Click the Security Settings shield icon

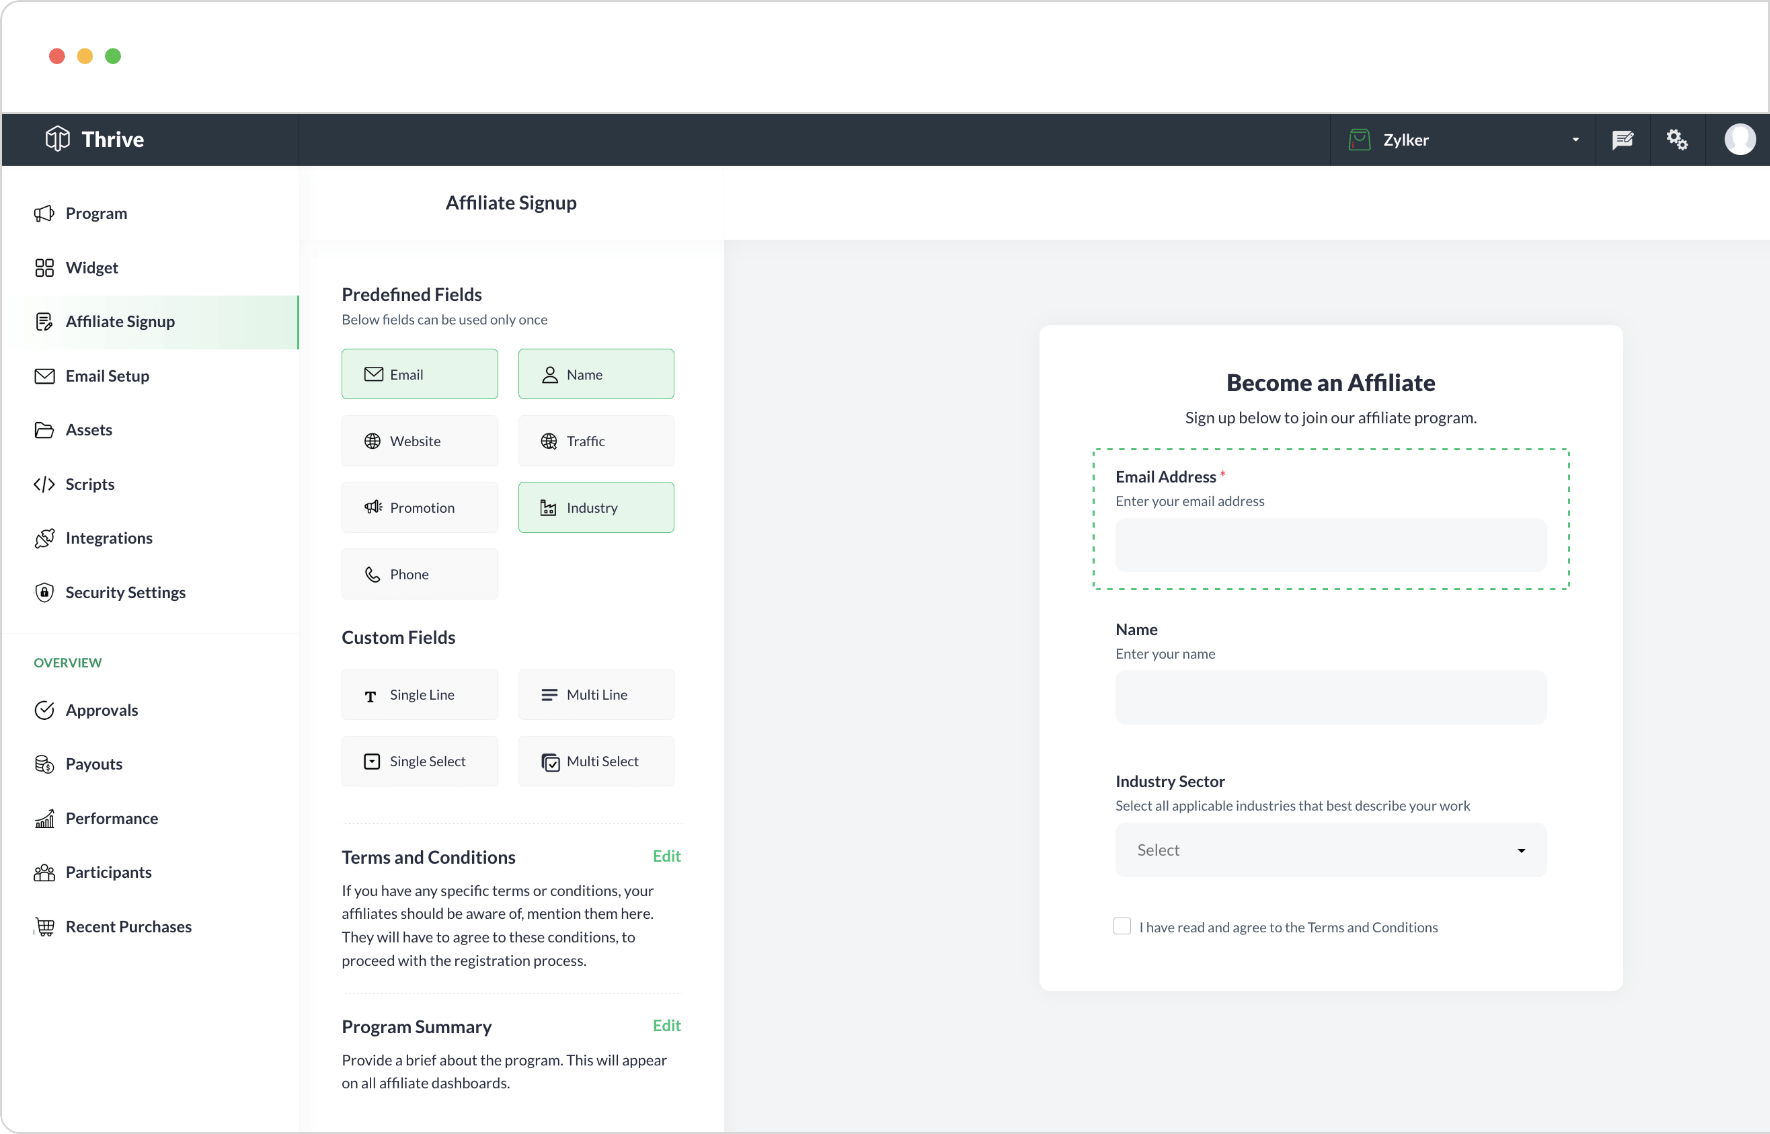(44, 592)
